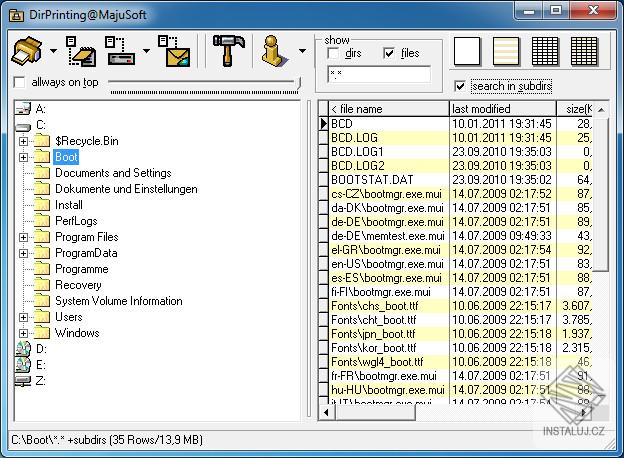
Task: Select Fonts\chs_boot.ttf row
Action: 460,306
